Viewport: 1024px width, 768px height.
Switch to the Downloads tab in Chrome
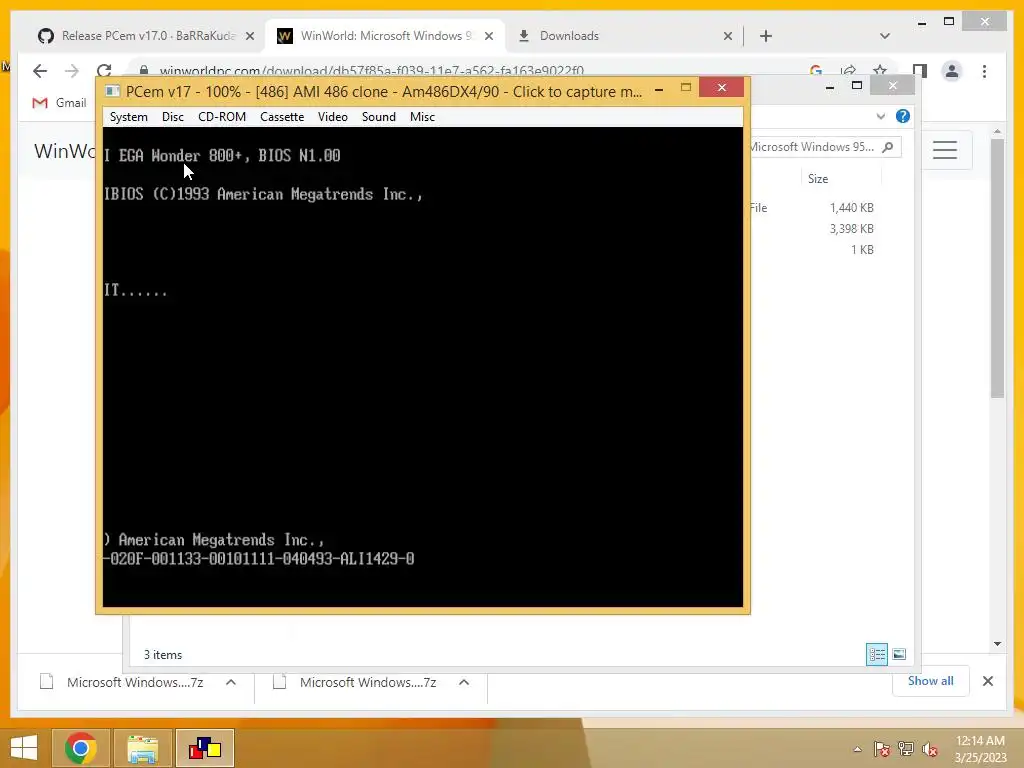pos(624,36)
